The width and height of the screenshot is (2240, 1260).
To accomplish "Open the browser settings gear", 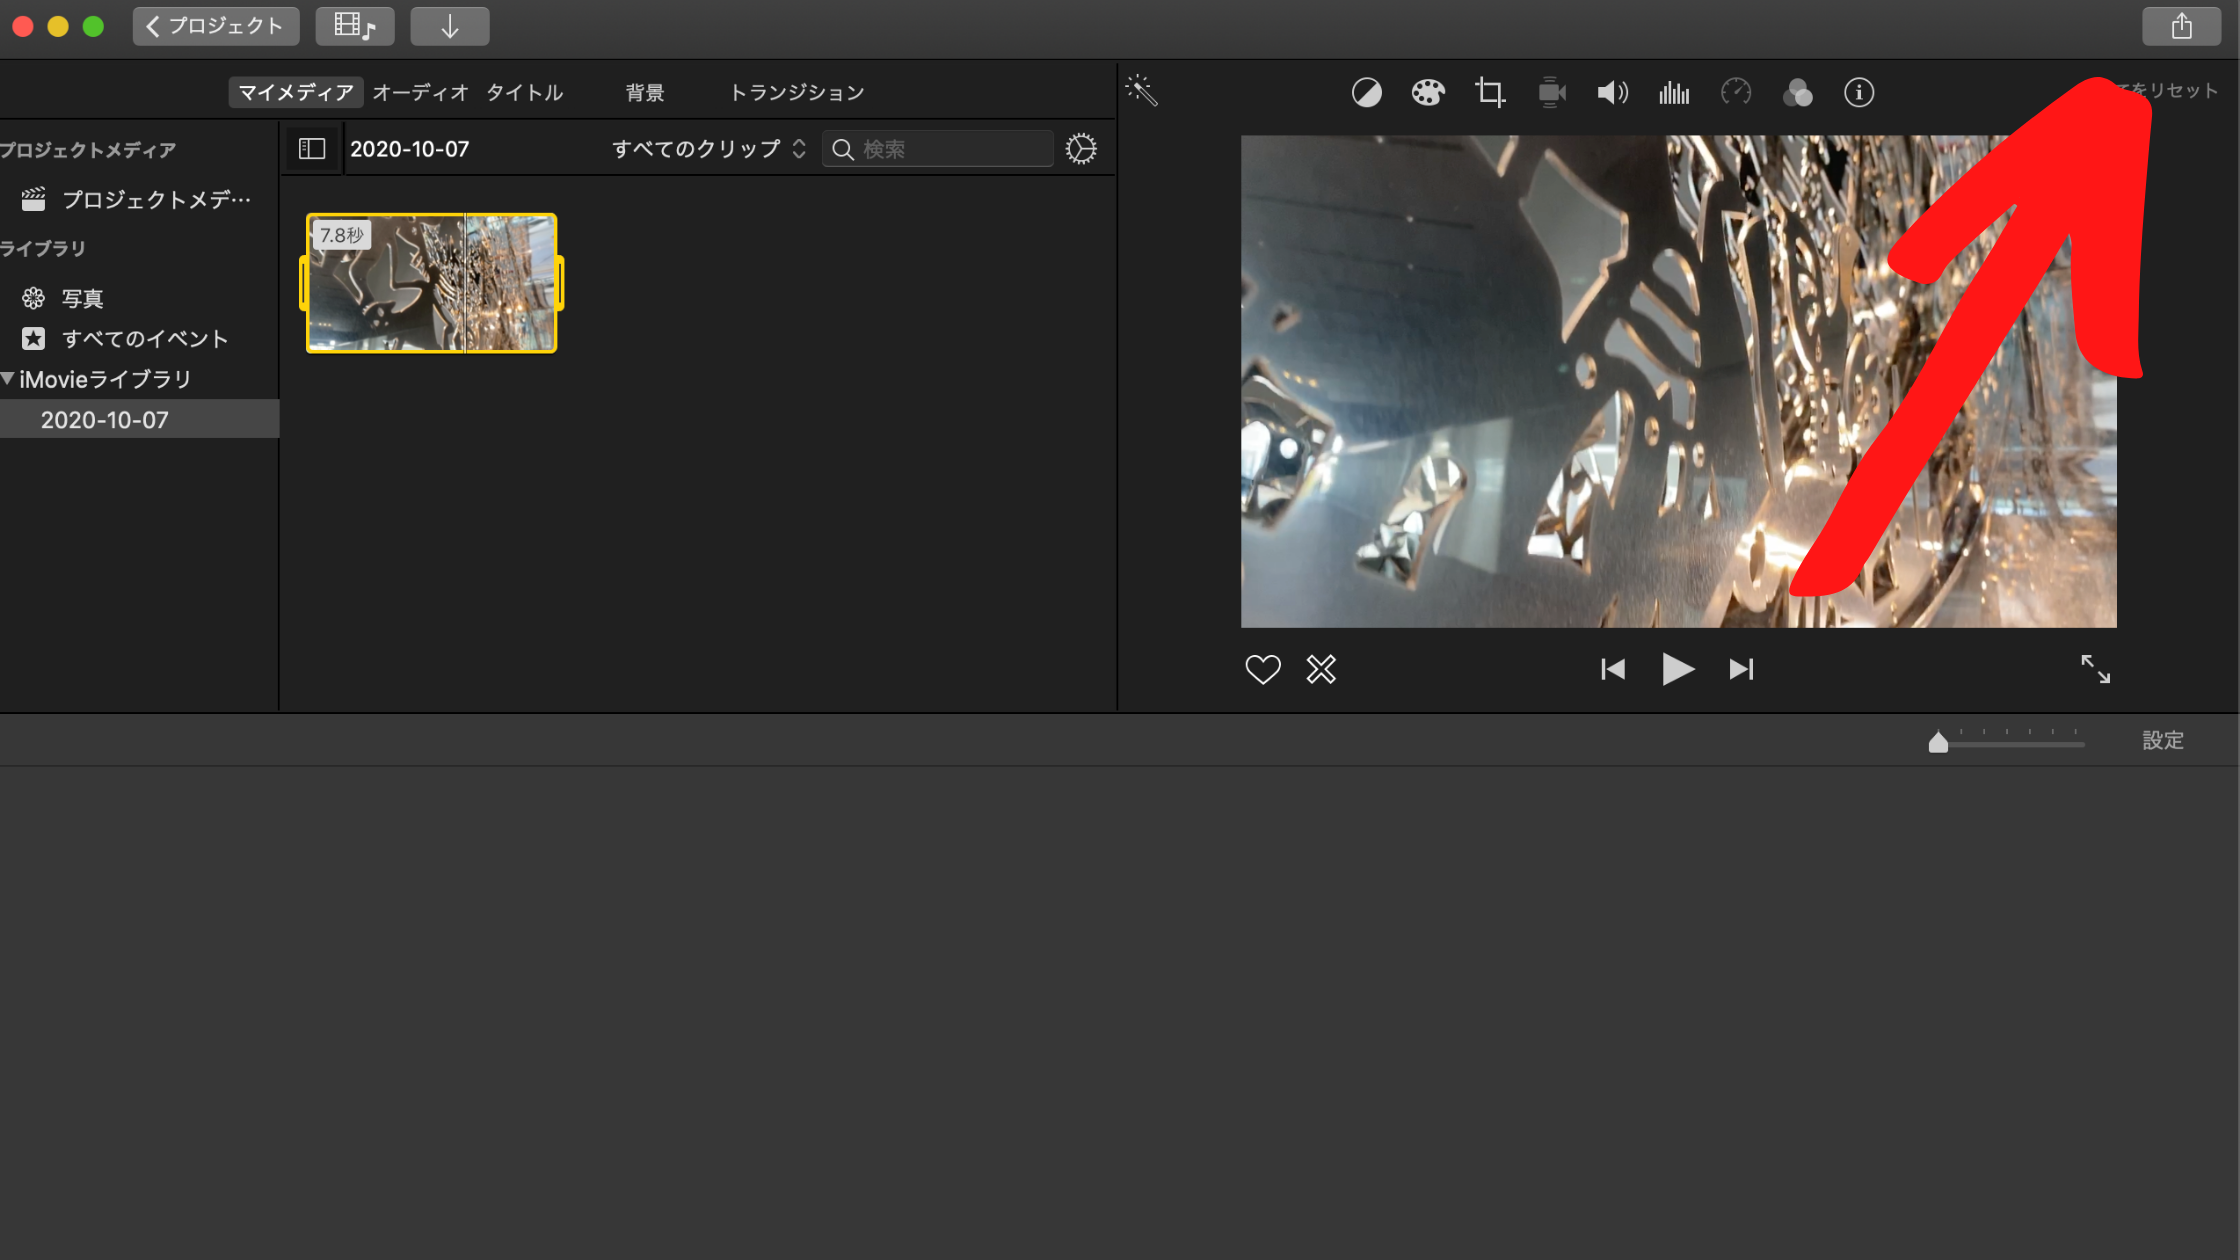I will 1081,149.
